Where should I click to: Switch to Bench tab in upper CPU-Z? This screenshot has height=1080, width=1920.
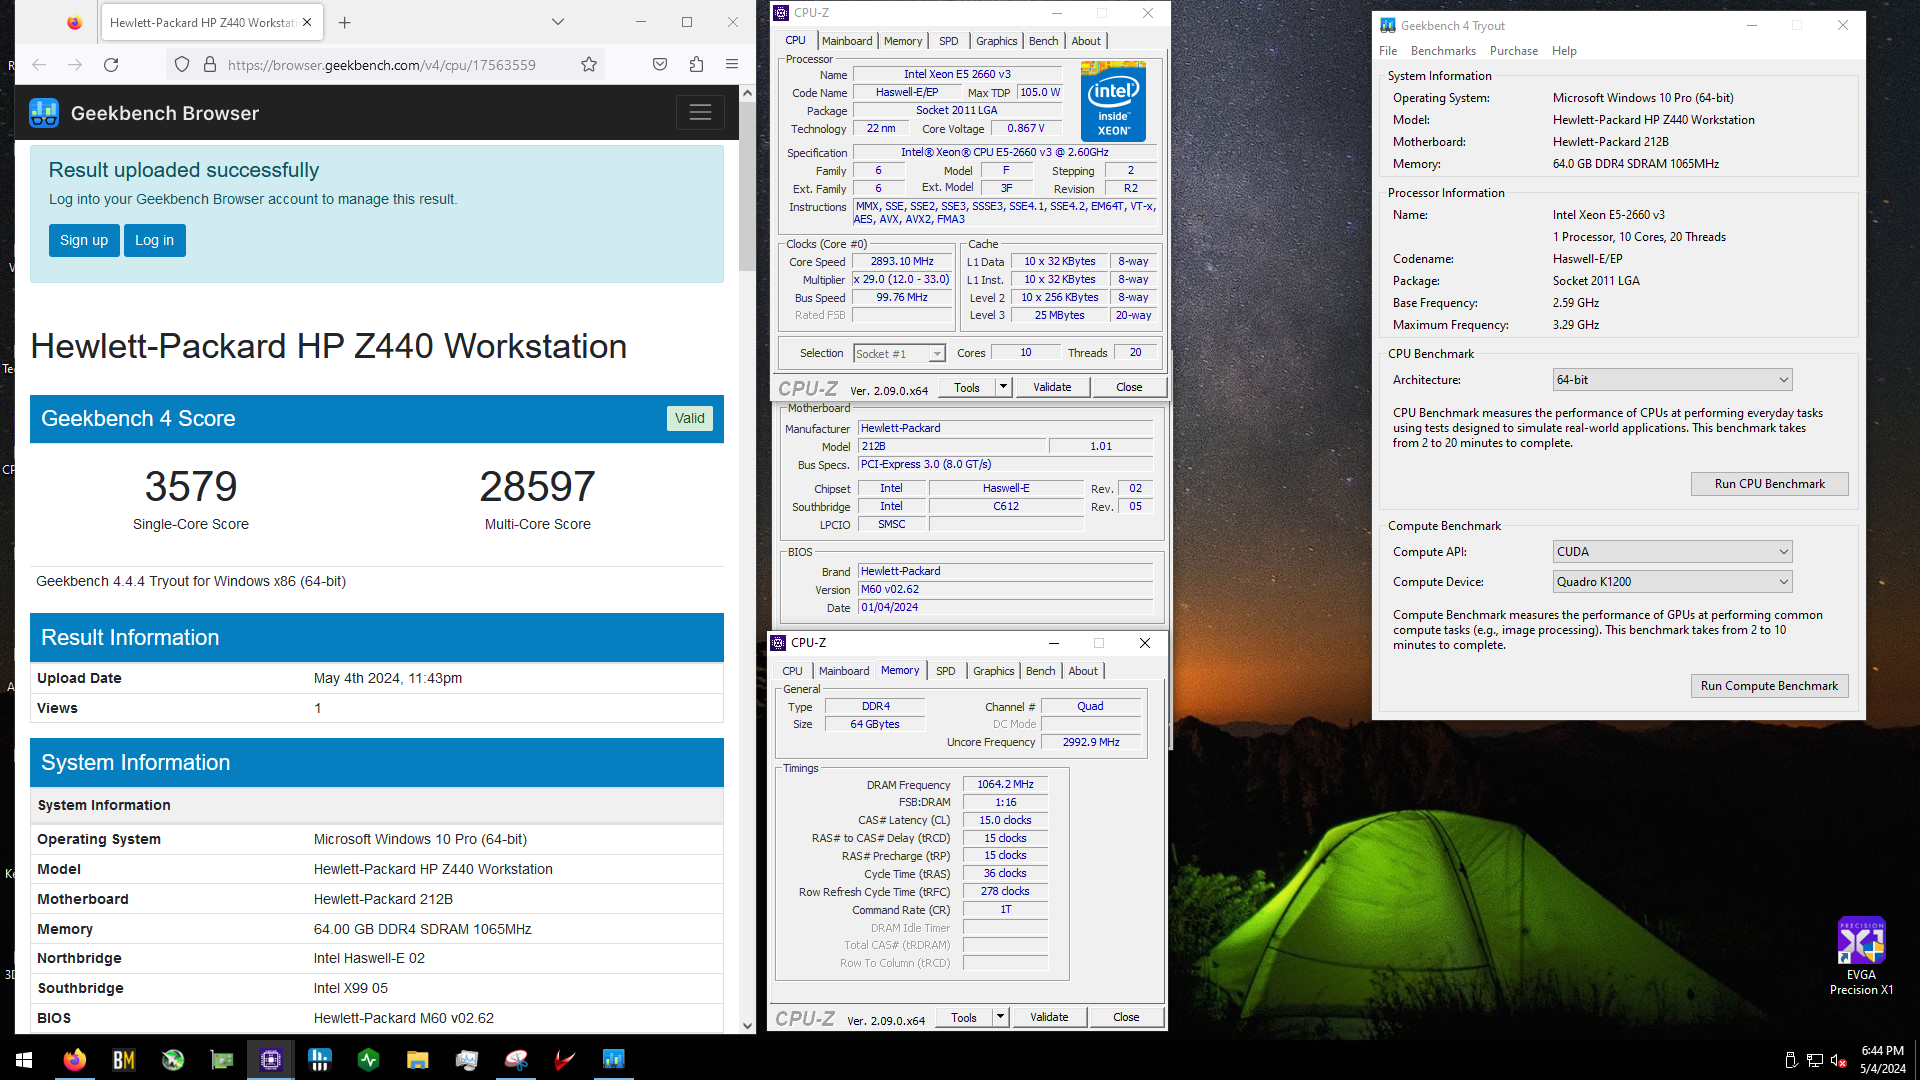1043,41
